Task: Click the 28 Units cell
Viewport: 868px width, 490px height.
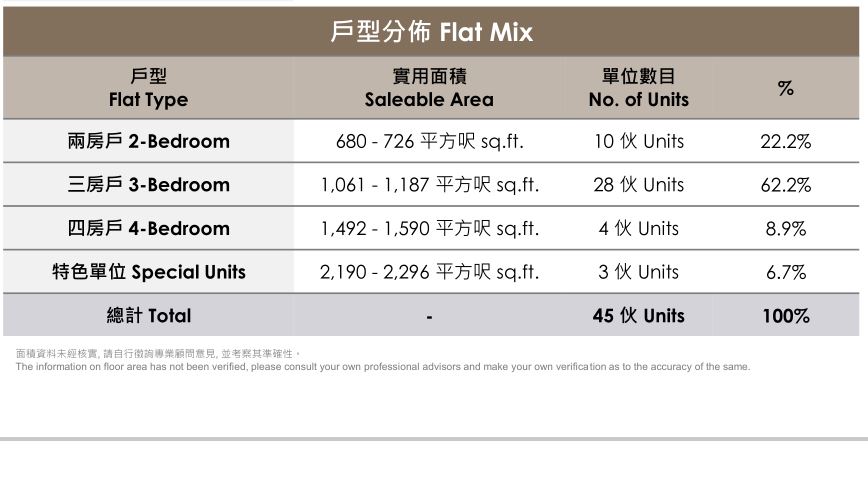Action: click(x=639, y=185)
